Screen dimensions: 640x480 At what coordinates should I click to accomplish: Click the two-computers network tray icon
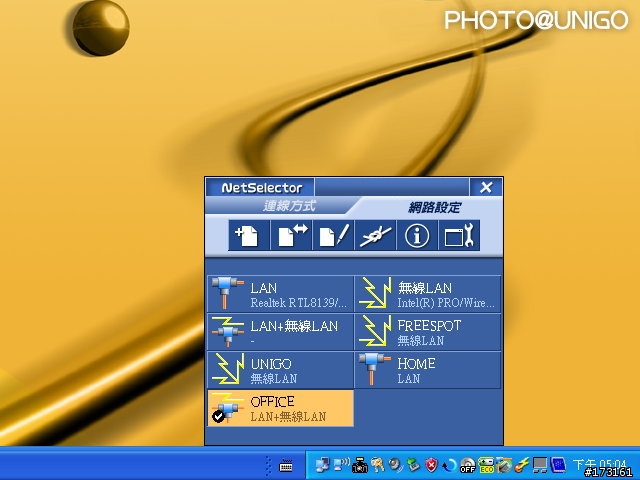point(322,465)
